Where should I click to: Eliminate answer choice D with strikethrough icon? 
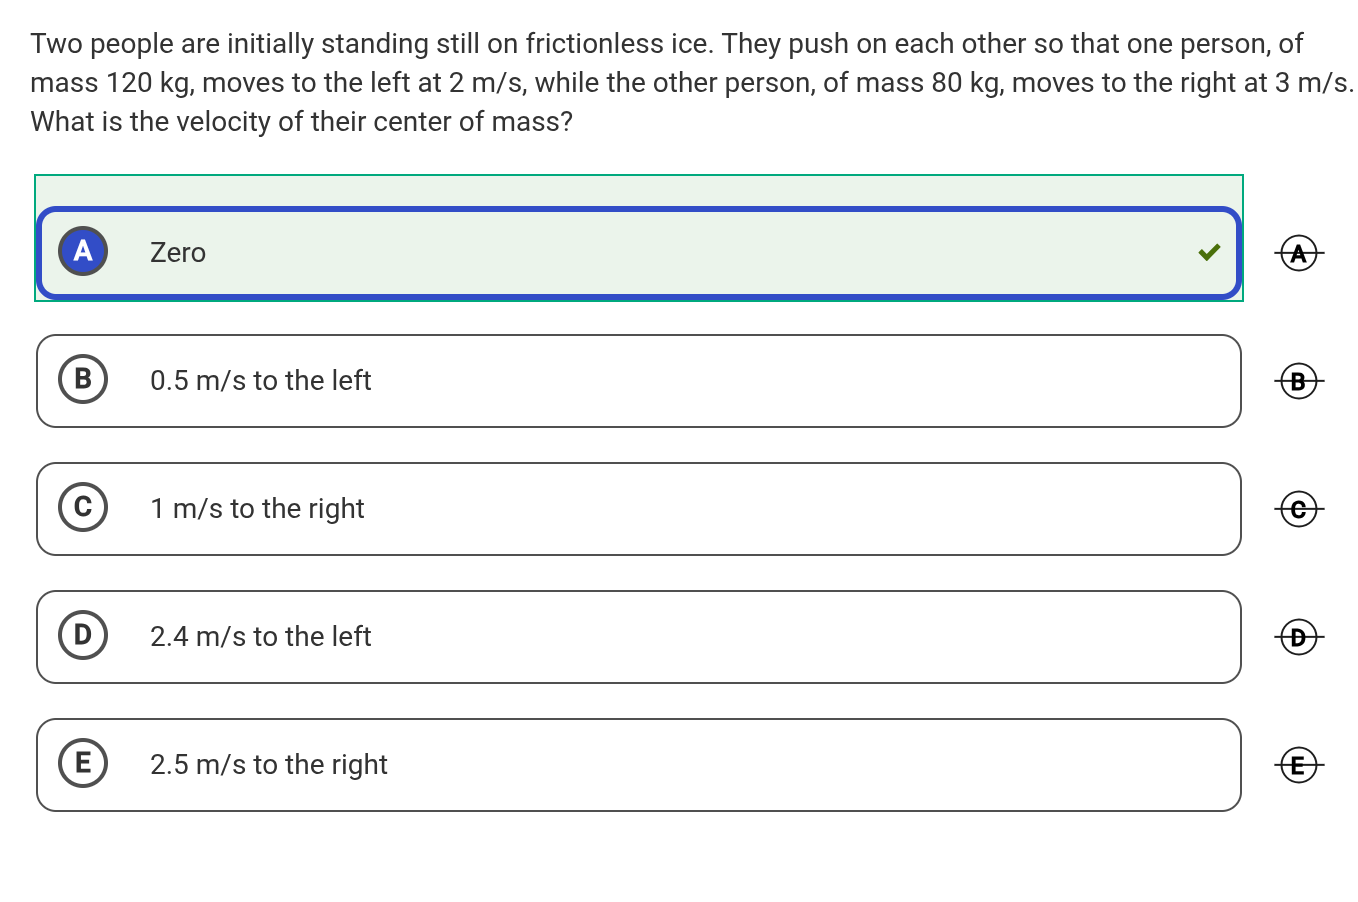1298,637
